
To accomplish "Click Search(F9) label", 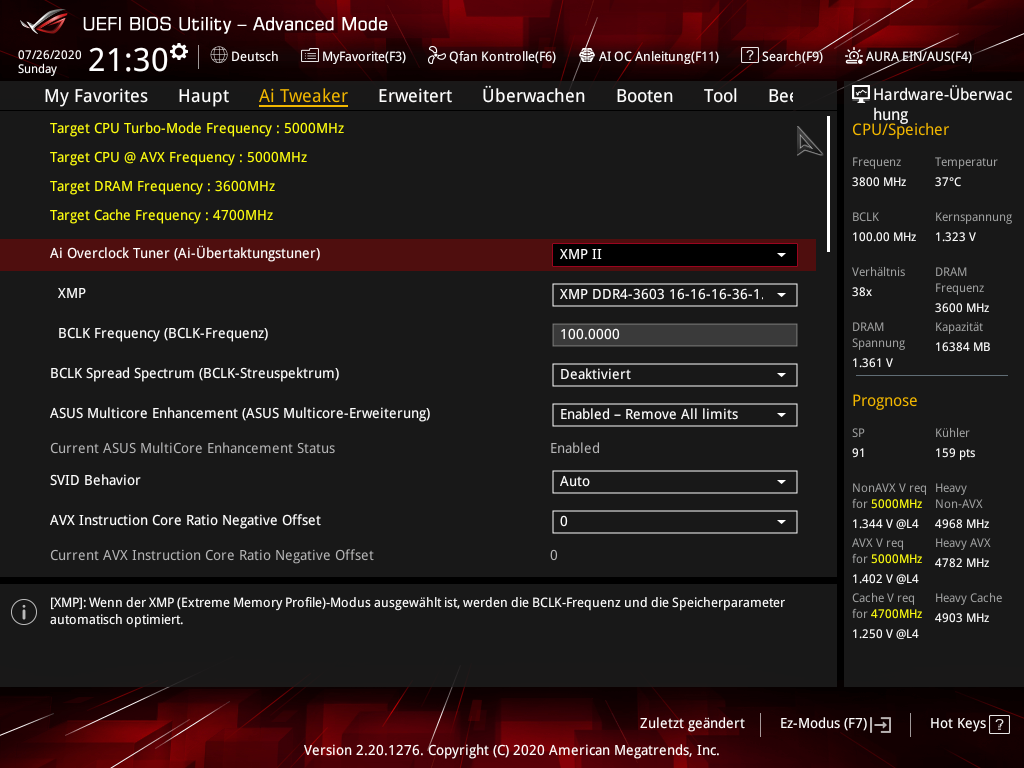I will point(792,56).
